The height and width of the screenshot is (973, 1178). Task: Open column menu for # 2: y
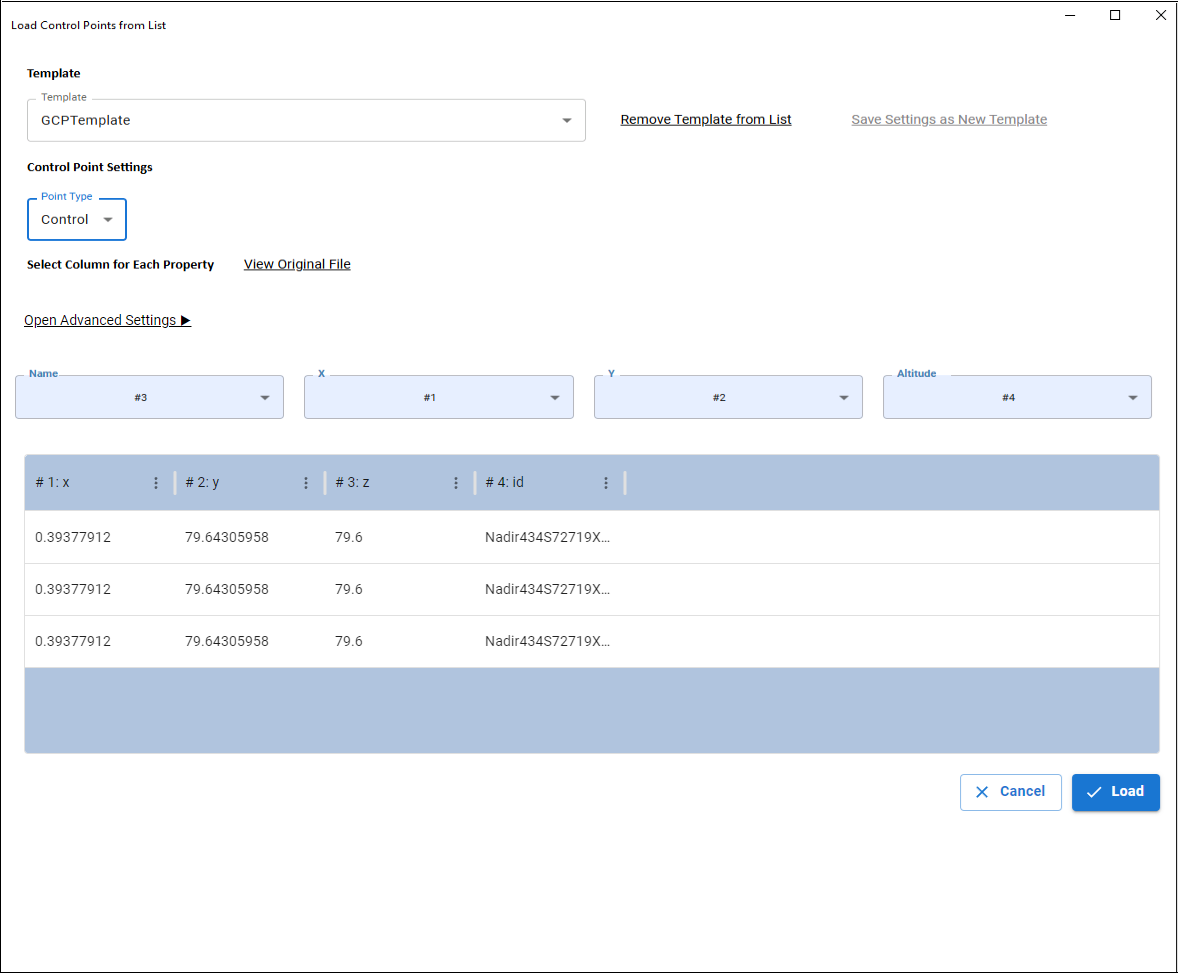point(306,483)
